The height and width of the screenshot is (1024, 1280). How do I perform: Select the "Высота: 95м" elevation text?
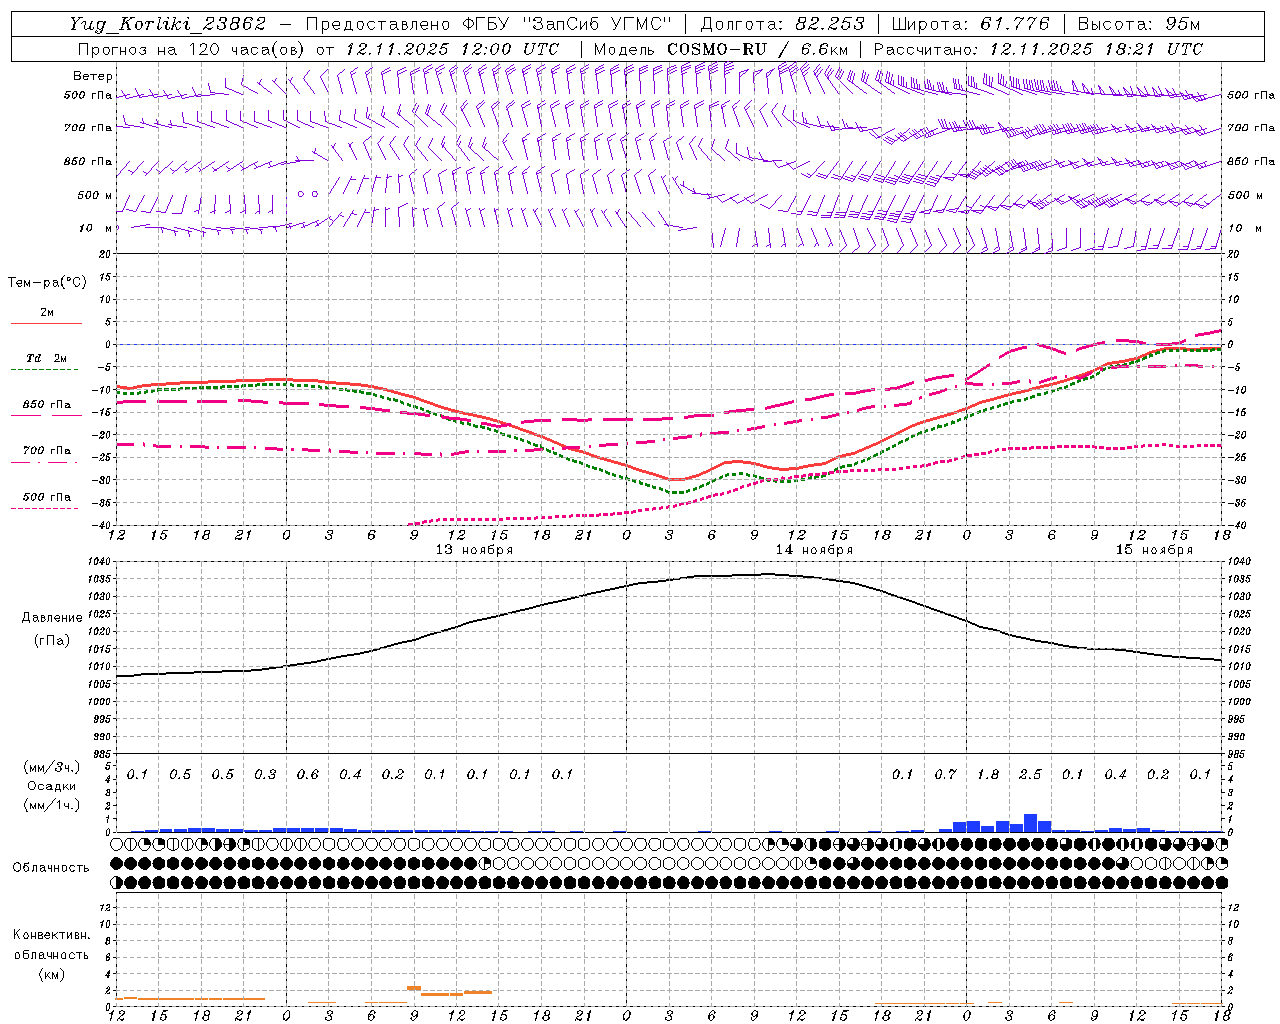[x=1139, y=24]
